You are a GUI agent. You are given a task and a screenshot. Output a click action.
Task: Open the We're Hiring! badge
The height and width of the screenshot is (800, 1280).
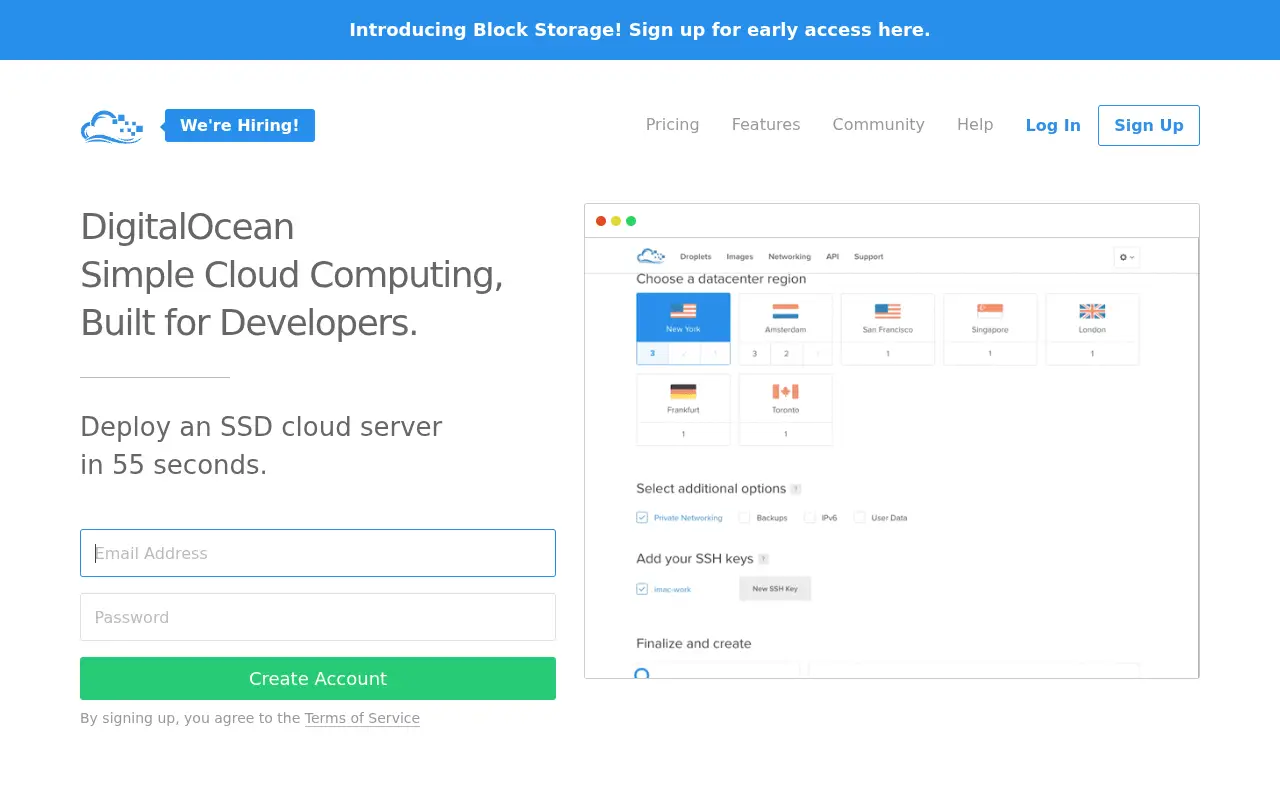coord(240,125)
